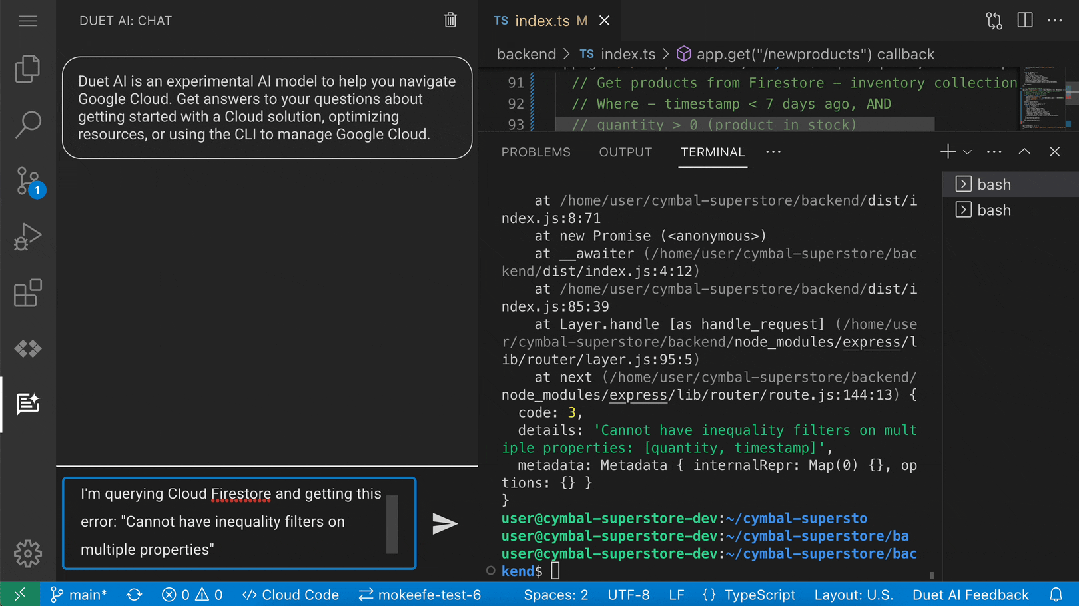Viewport: 1079px width, 606px height.
Task: Send the chat message to Duet AI
Action: (445, 523)
